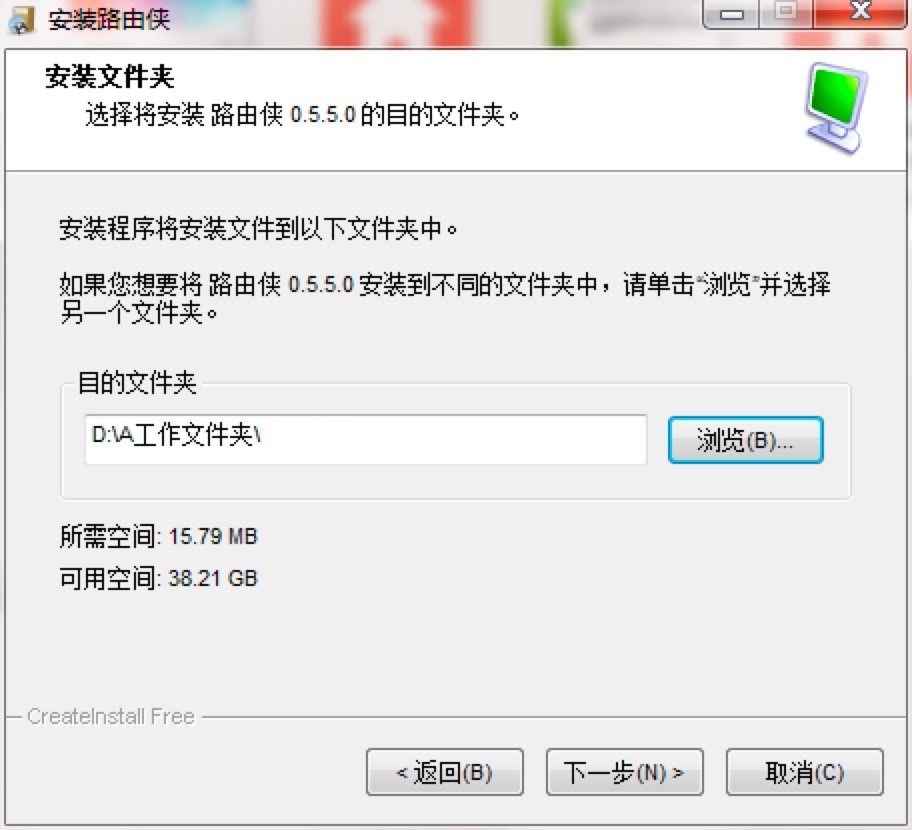Click the destination folder path field
Screen dimensions: 912x830
point(366,439)
